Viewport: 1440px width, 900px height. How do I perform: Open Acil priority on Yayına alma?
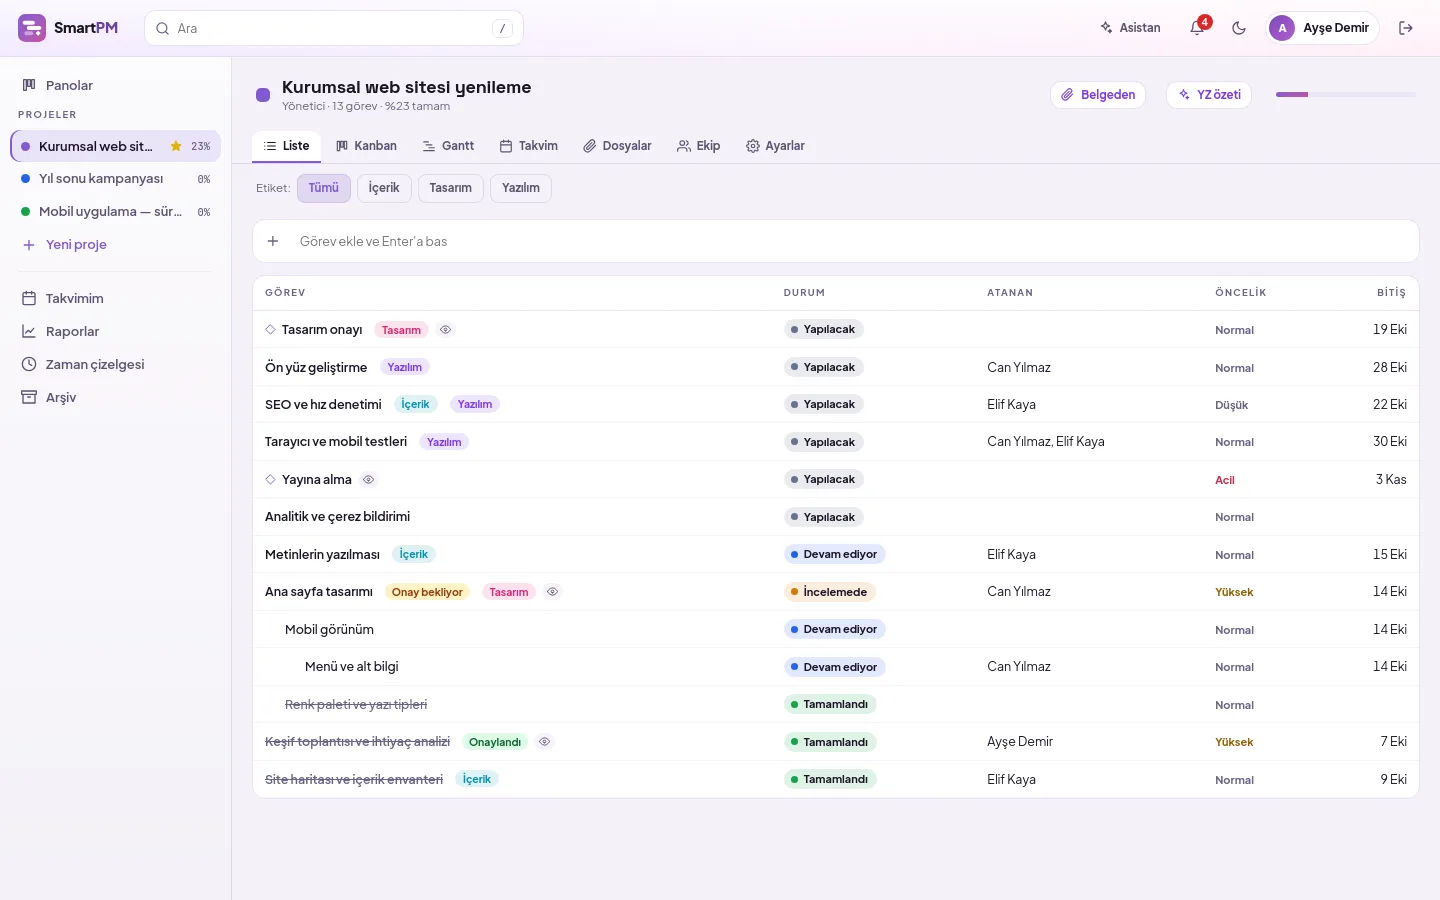click(1225, 480)
